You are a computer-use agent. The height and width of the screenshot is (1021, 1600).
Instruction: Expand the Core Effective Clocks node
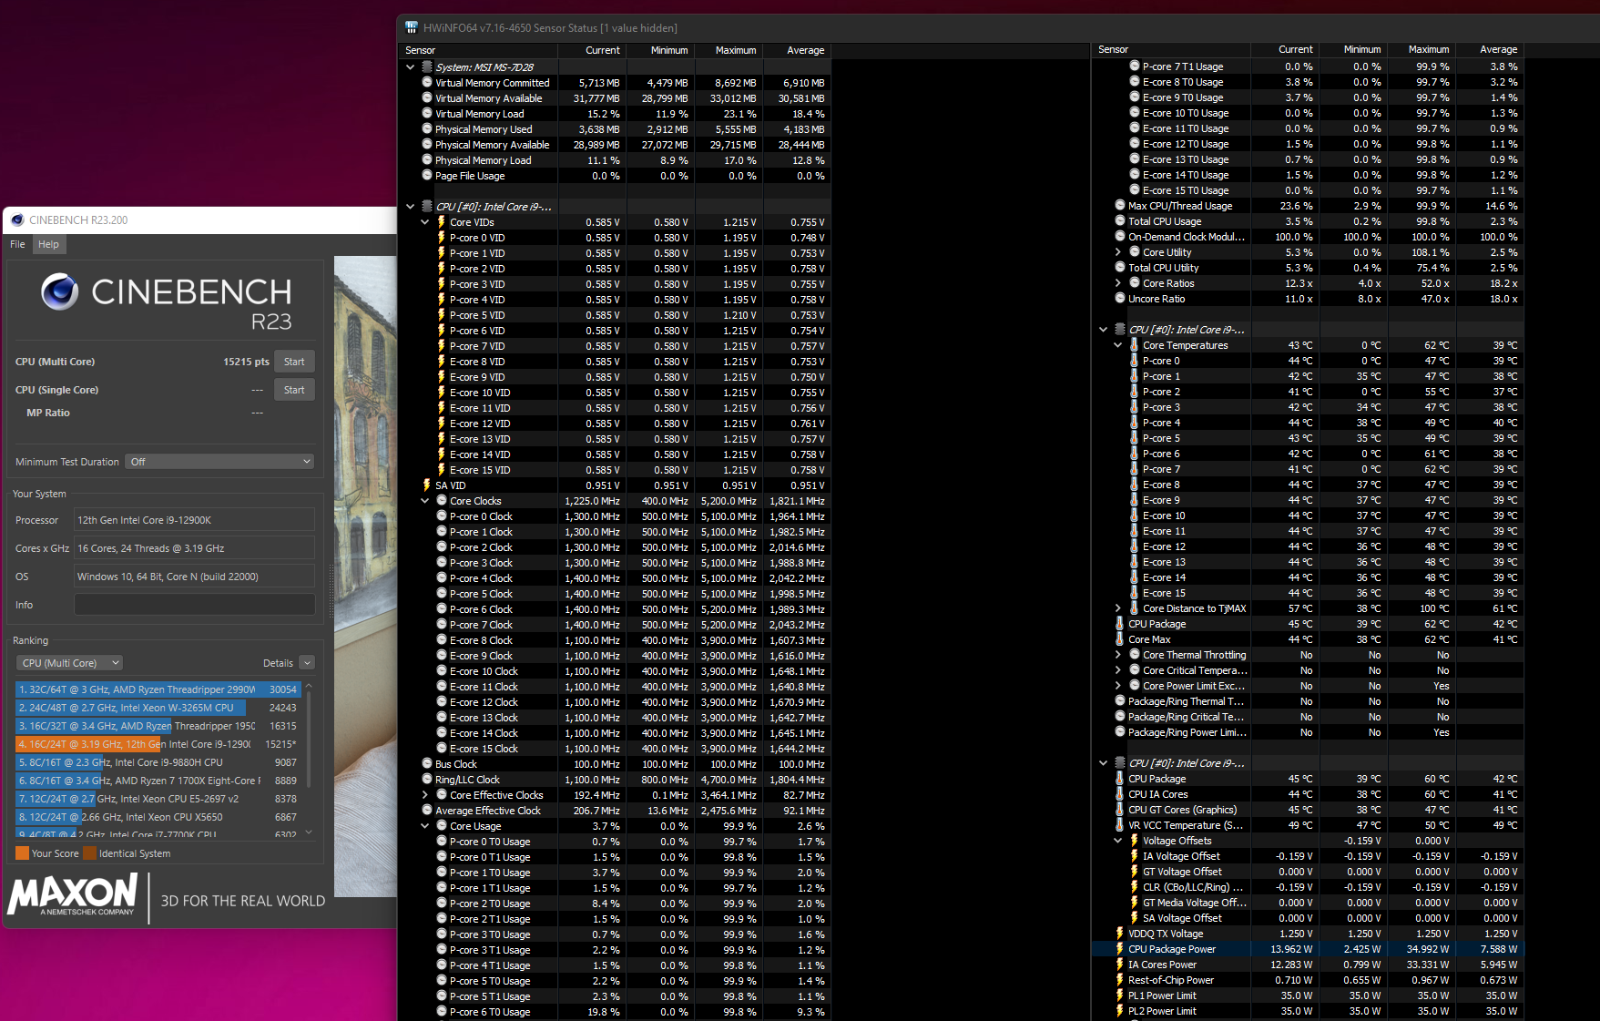coord(425,795)
